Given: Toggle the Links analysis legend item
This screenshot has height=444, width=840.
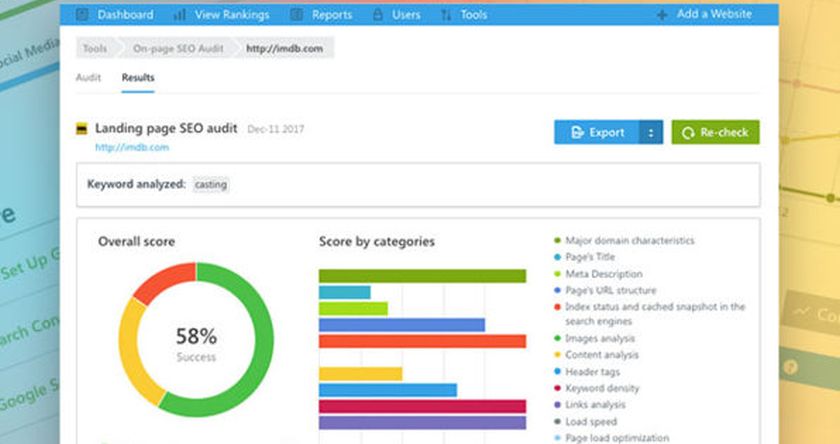Looking at the screenshot, I should coord(590,405).
